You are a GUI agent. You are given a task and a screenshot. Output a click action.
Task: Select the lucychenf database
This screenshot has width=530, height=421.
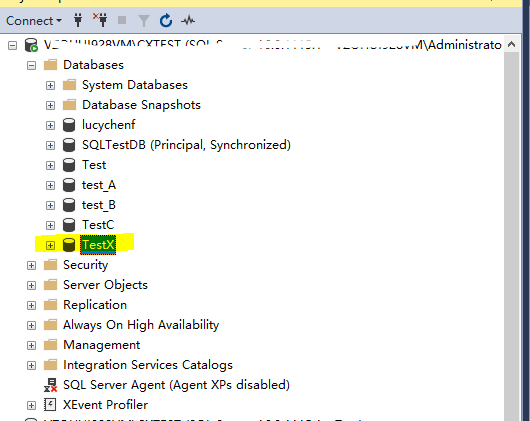point(109,125)
